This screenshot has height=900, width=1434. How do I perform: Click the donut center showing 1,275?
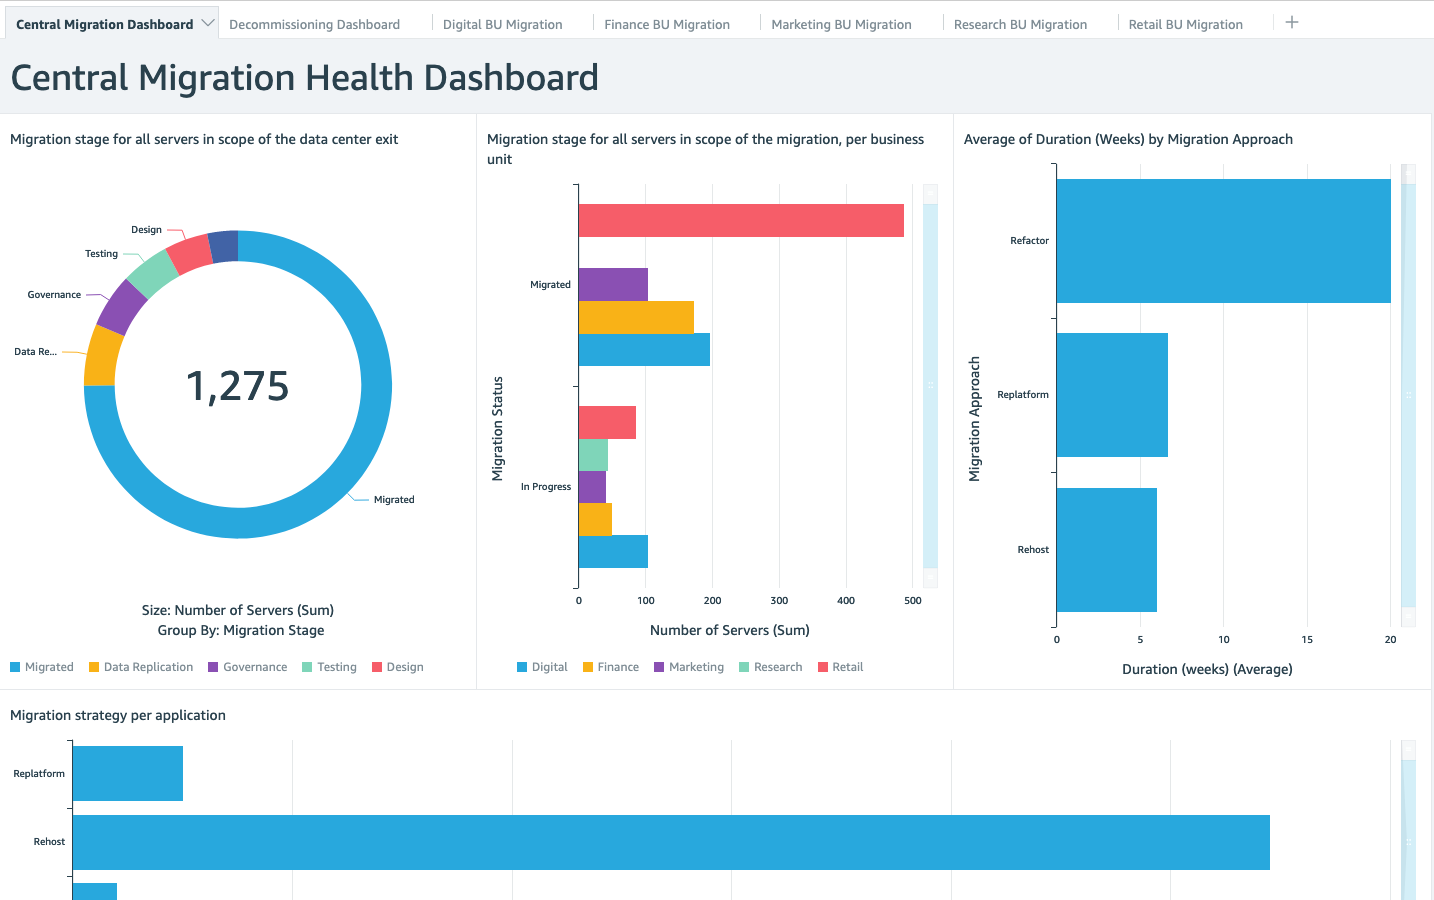tap(238, 385)
